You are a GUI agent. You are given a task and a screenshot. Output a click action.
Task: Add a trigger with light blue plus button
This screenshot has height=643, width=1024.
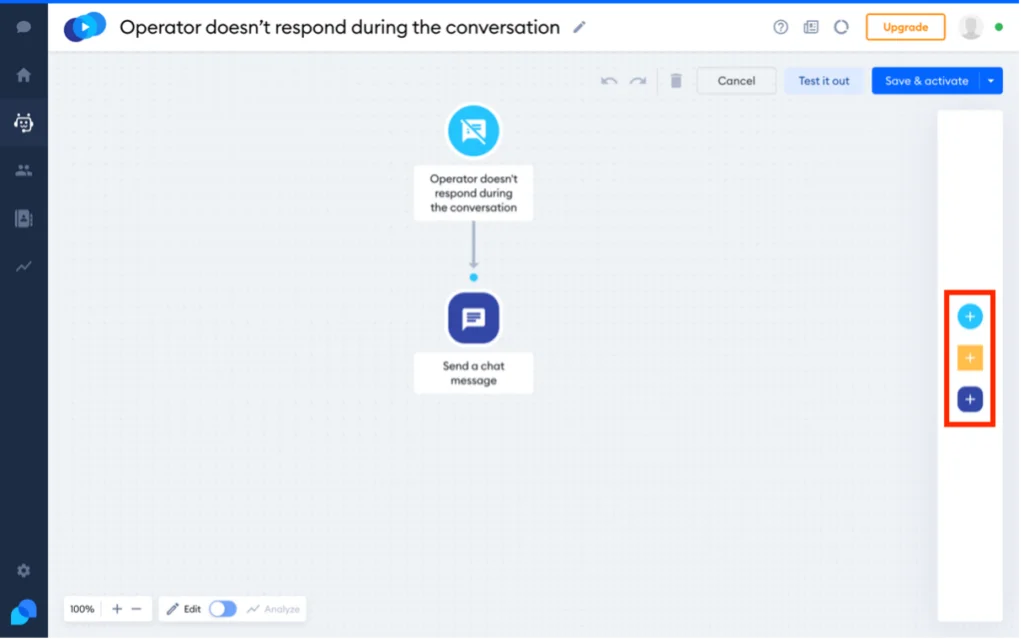pyautogui.click(x=971, y=317)
